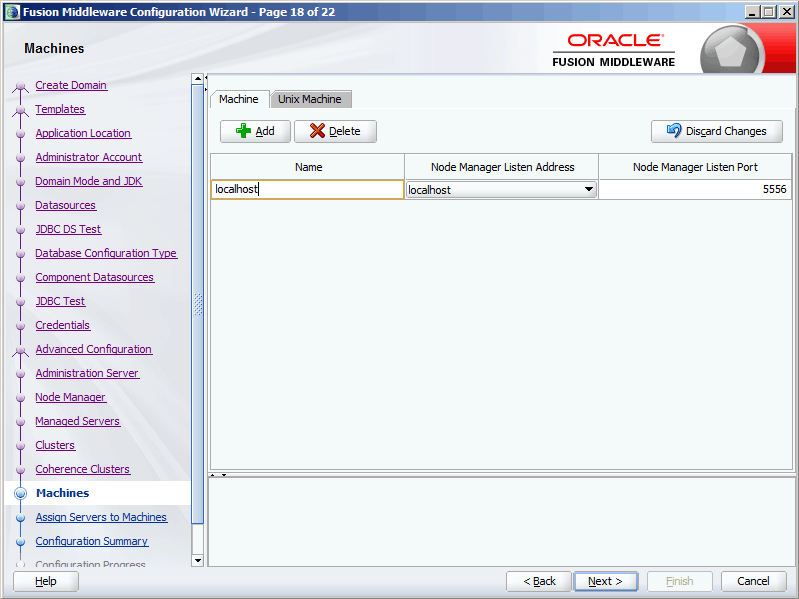
Task: Click the Templates step node icon
Action: 20,110
